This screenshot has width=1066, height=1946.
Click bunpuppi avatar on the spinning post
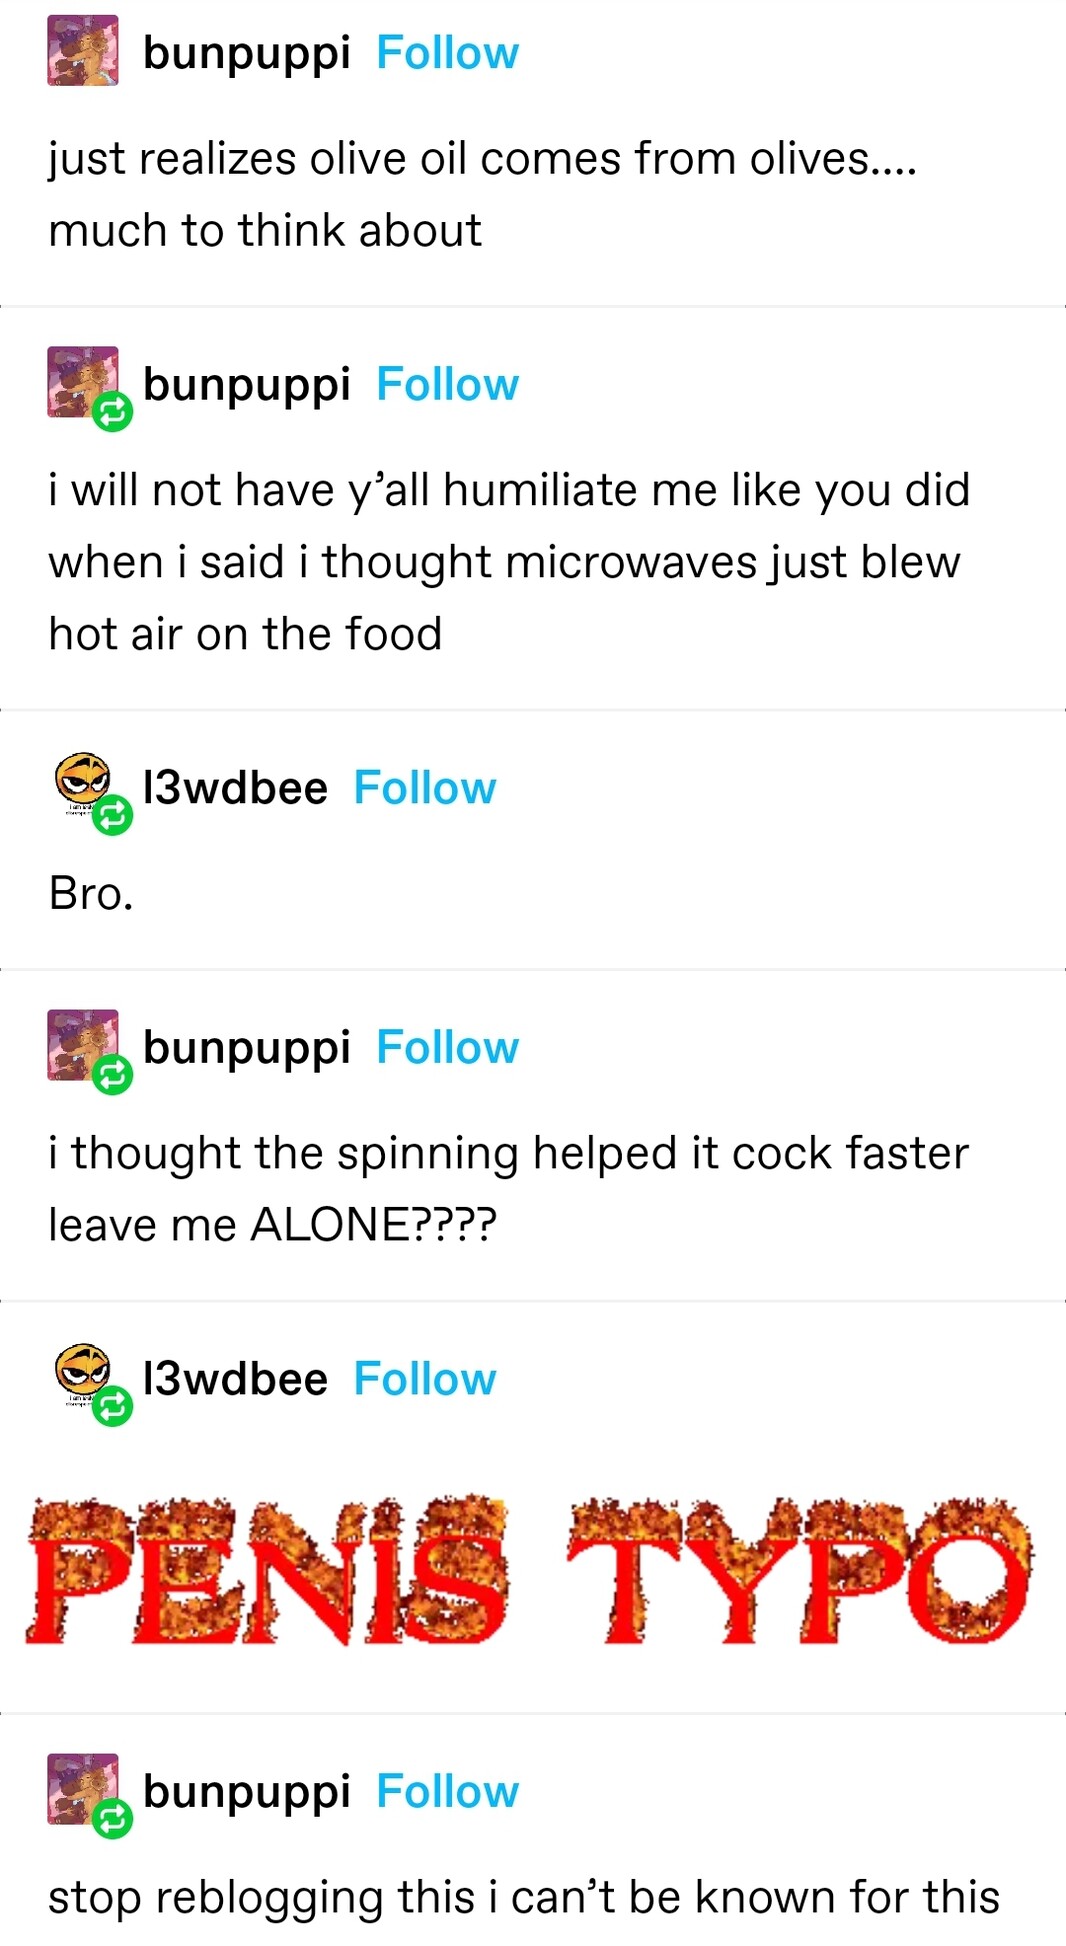tap(83, 1045)
